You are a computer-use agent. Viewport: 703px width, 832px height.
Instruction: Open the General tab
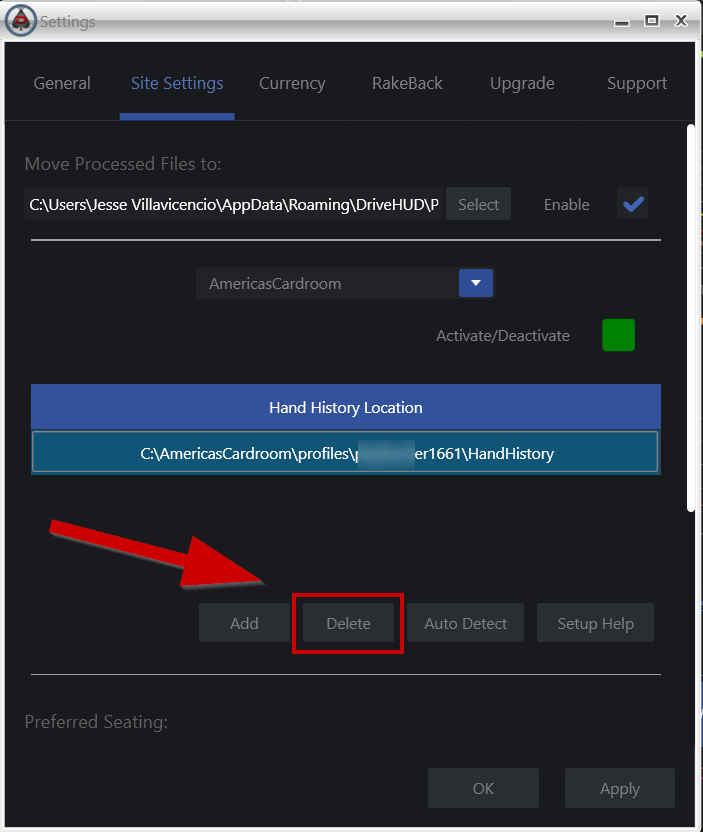click(62, 83)
